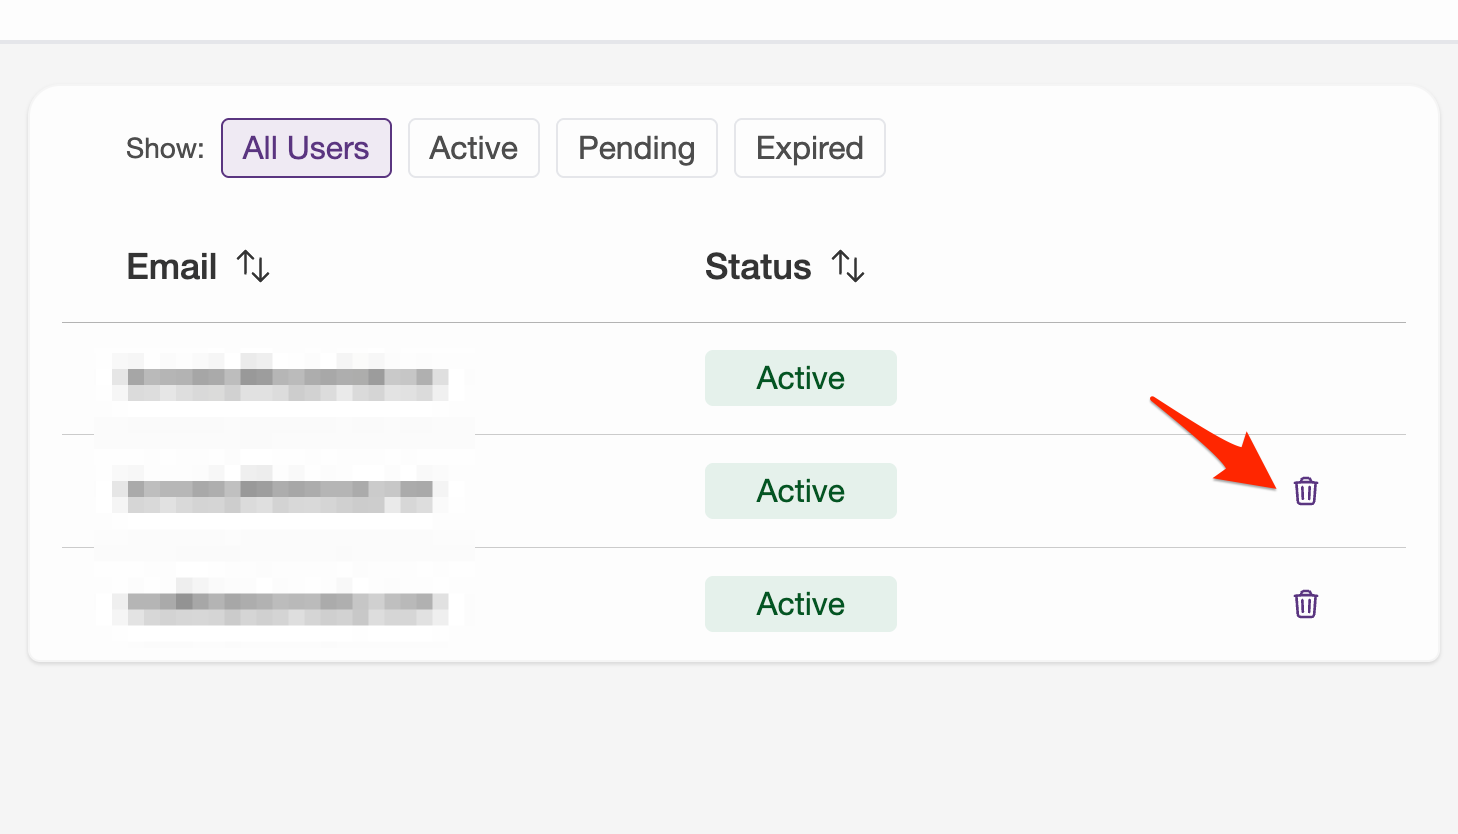The image size is (1458, 834).
Task: Select the blurred email in the first row
Action: coord(280,377)
